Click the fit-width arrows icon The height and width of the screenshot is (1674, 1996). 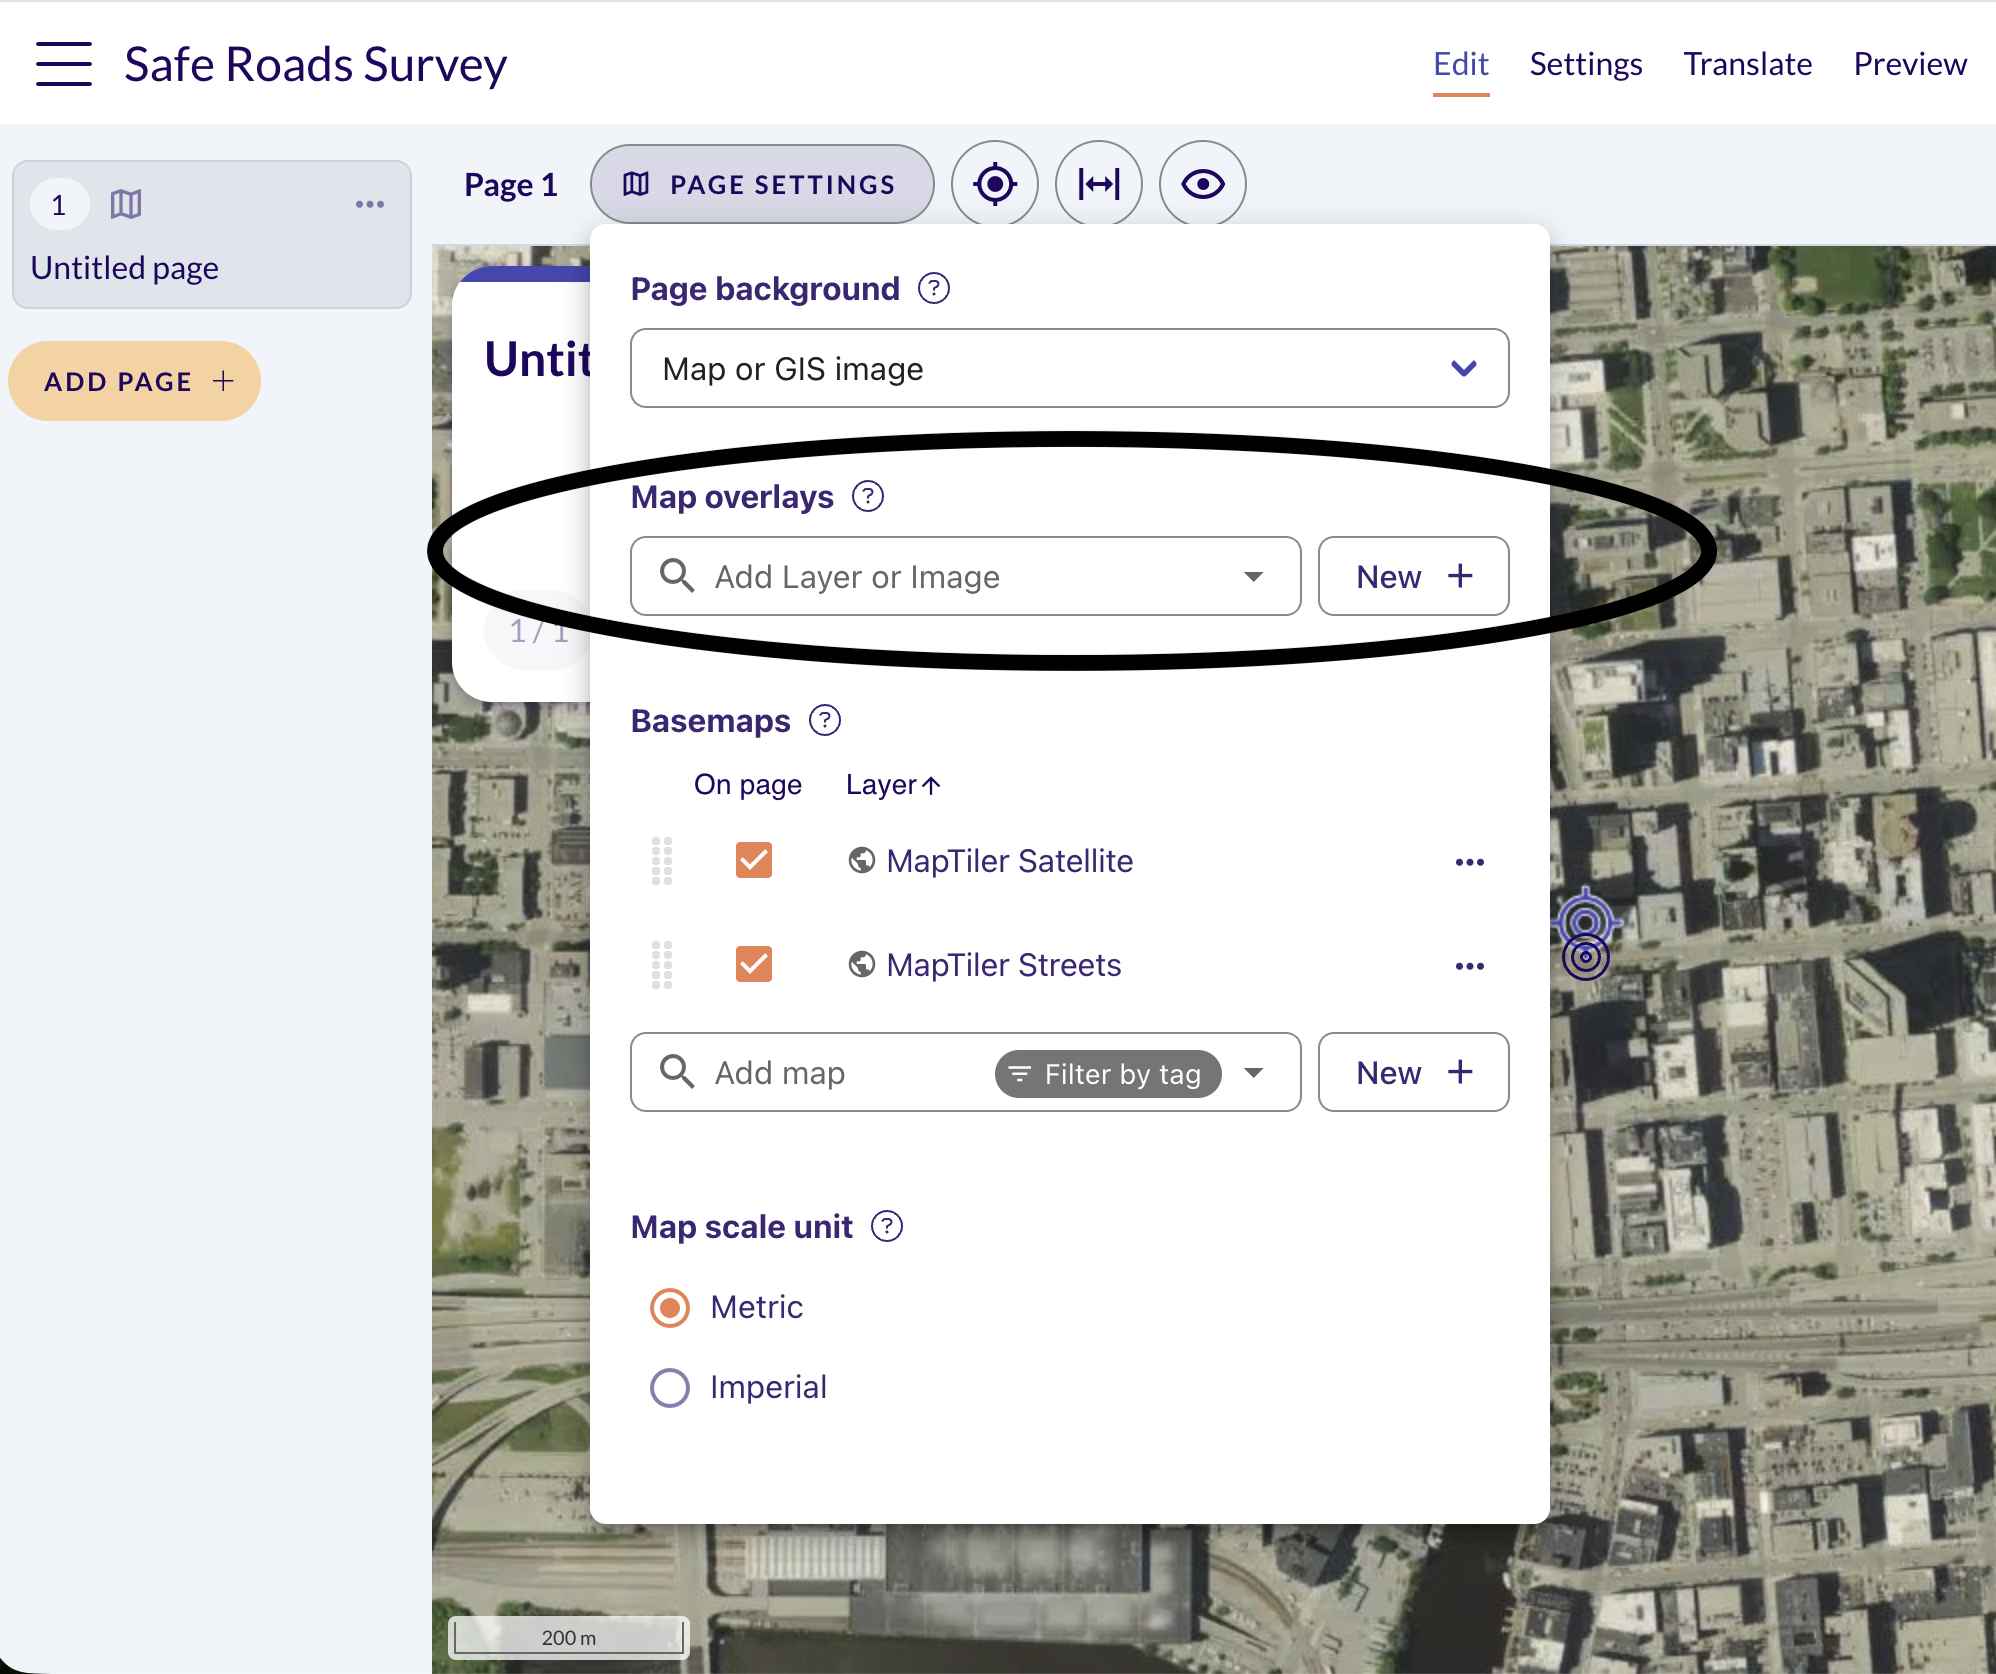coord(1098,184)
